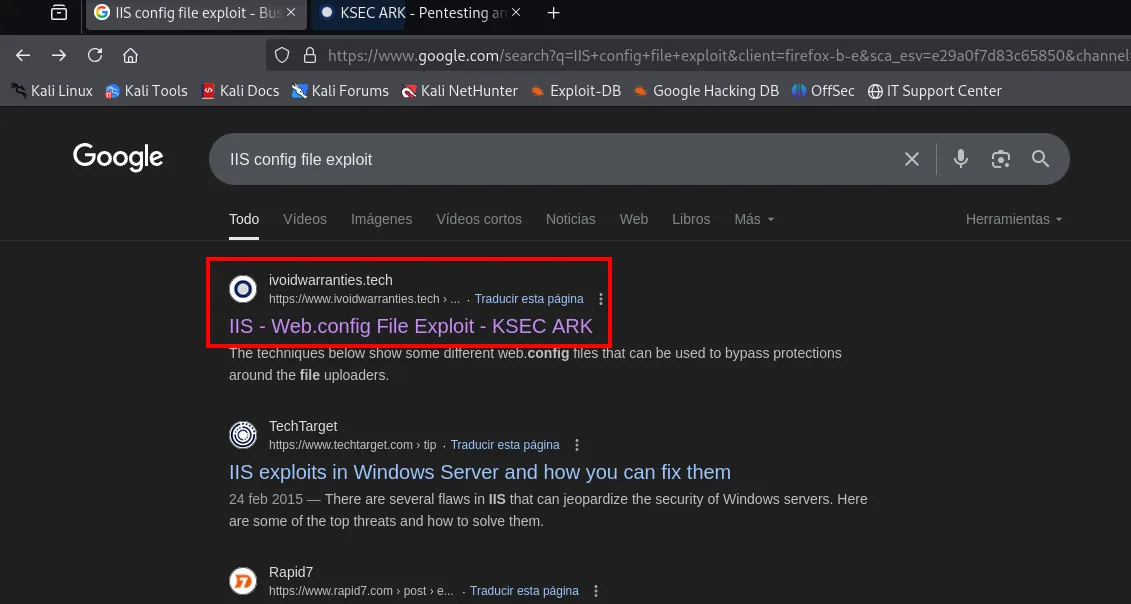Open a new tab with the plus button
The width and height of the screenshot is (1131, 604).
pos(553,13)
